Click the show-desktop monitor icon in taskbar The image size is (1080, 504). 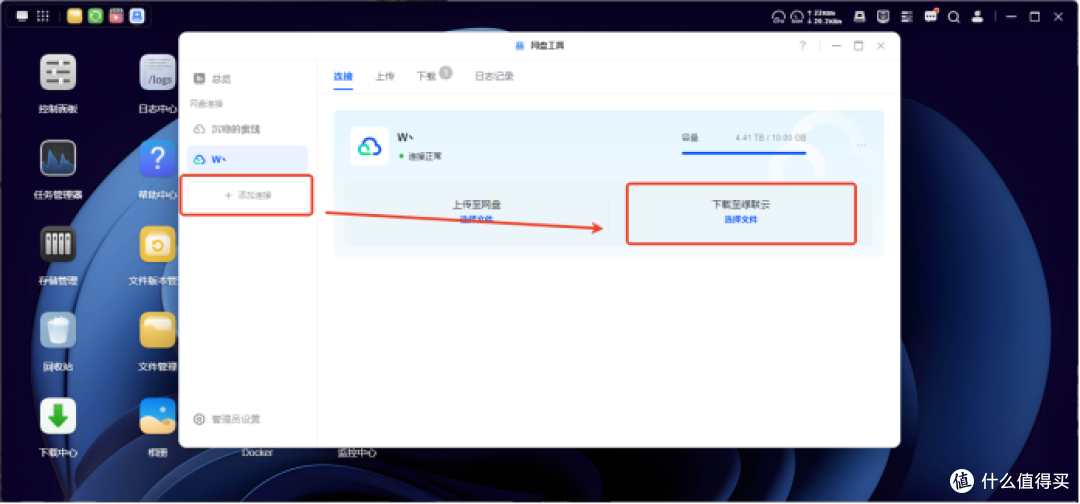pos(22,16)
